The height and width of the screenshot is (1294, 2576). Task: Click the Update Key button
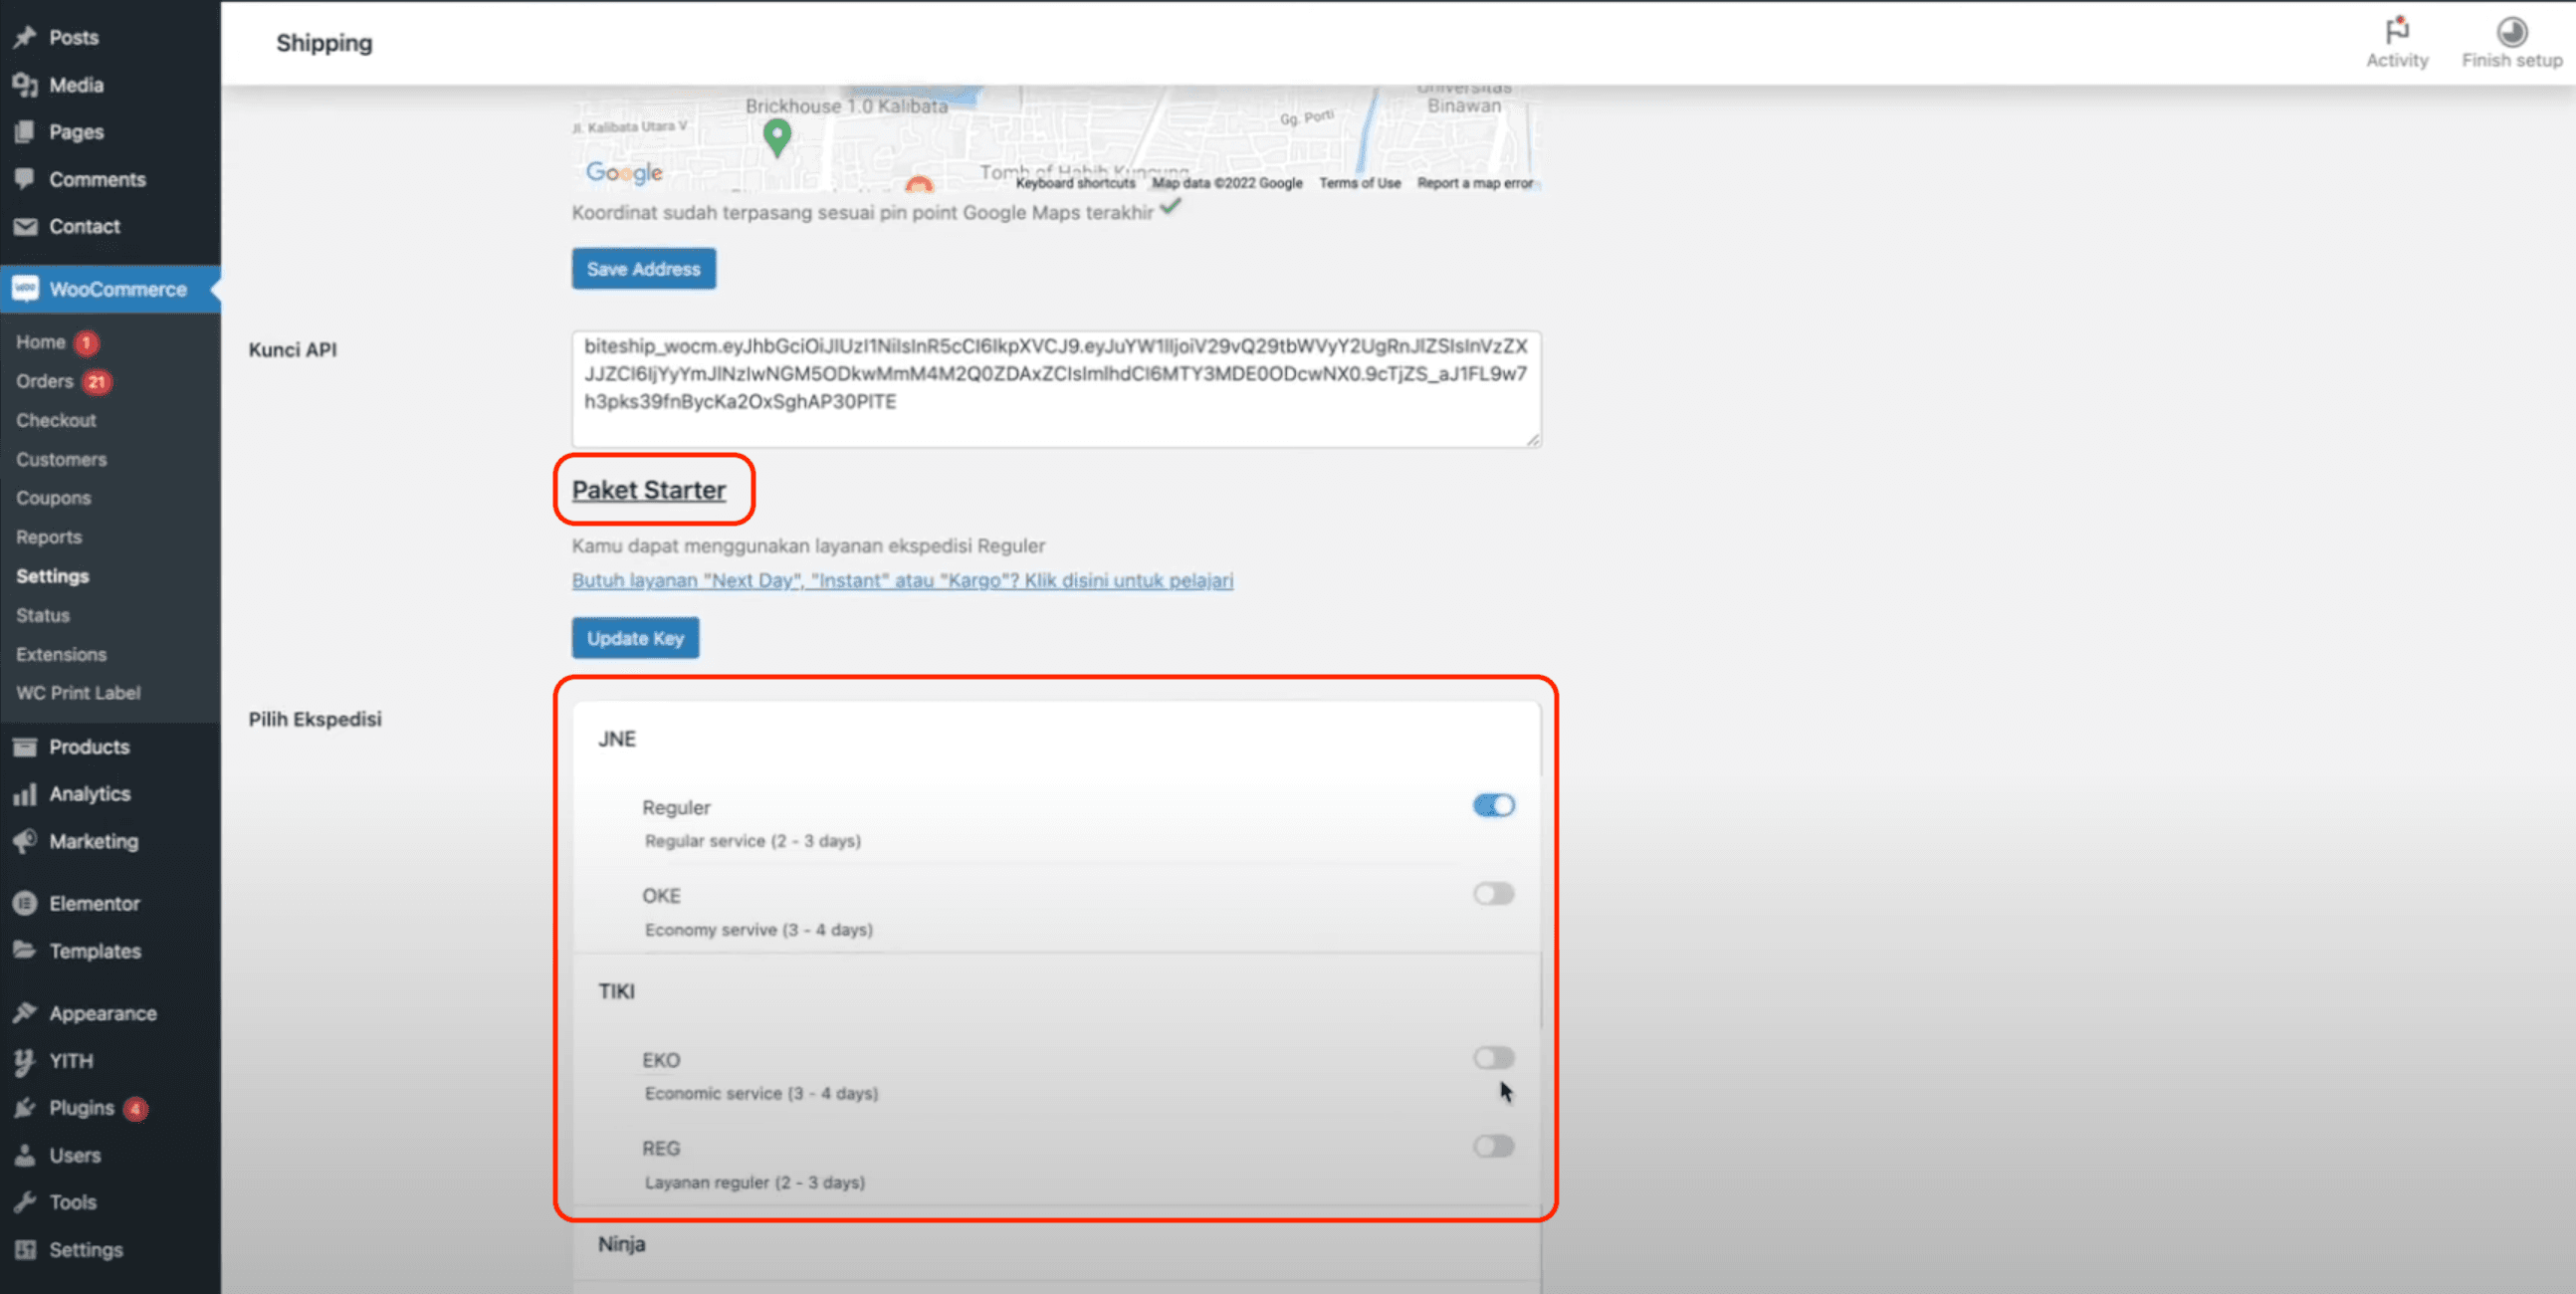pyautogui.click(x=635, y=638)
